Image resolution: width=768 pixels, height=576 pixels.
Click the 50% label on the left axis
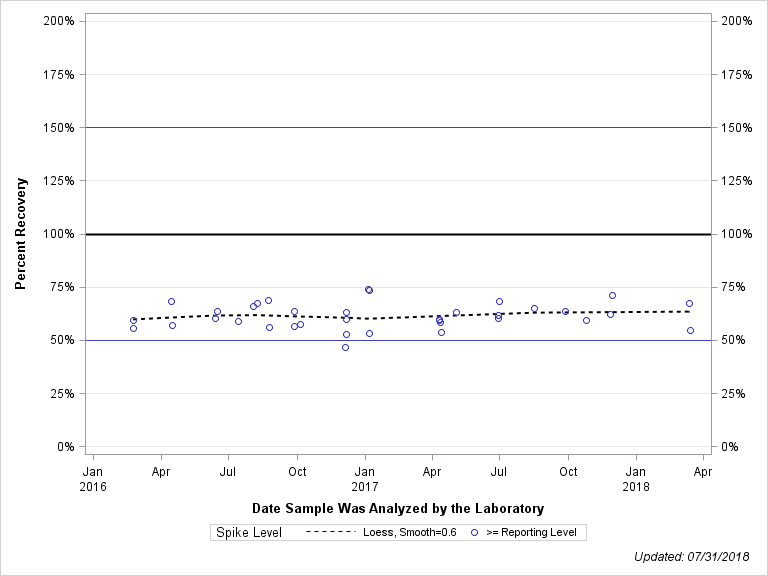tap(62, 340)
